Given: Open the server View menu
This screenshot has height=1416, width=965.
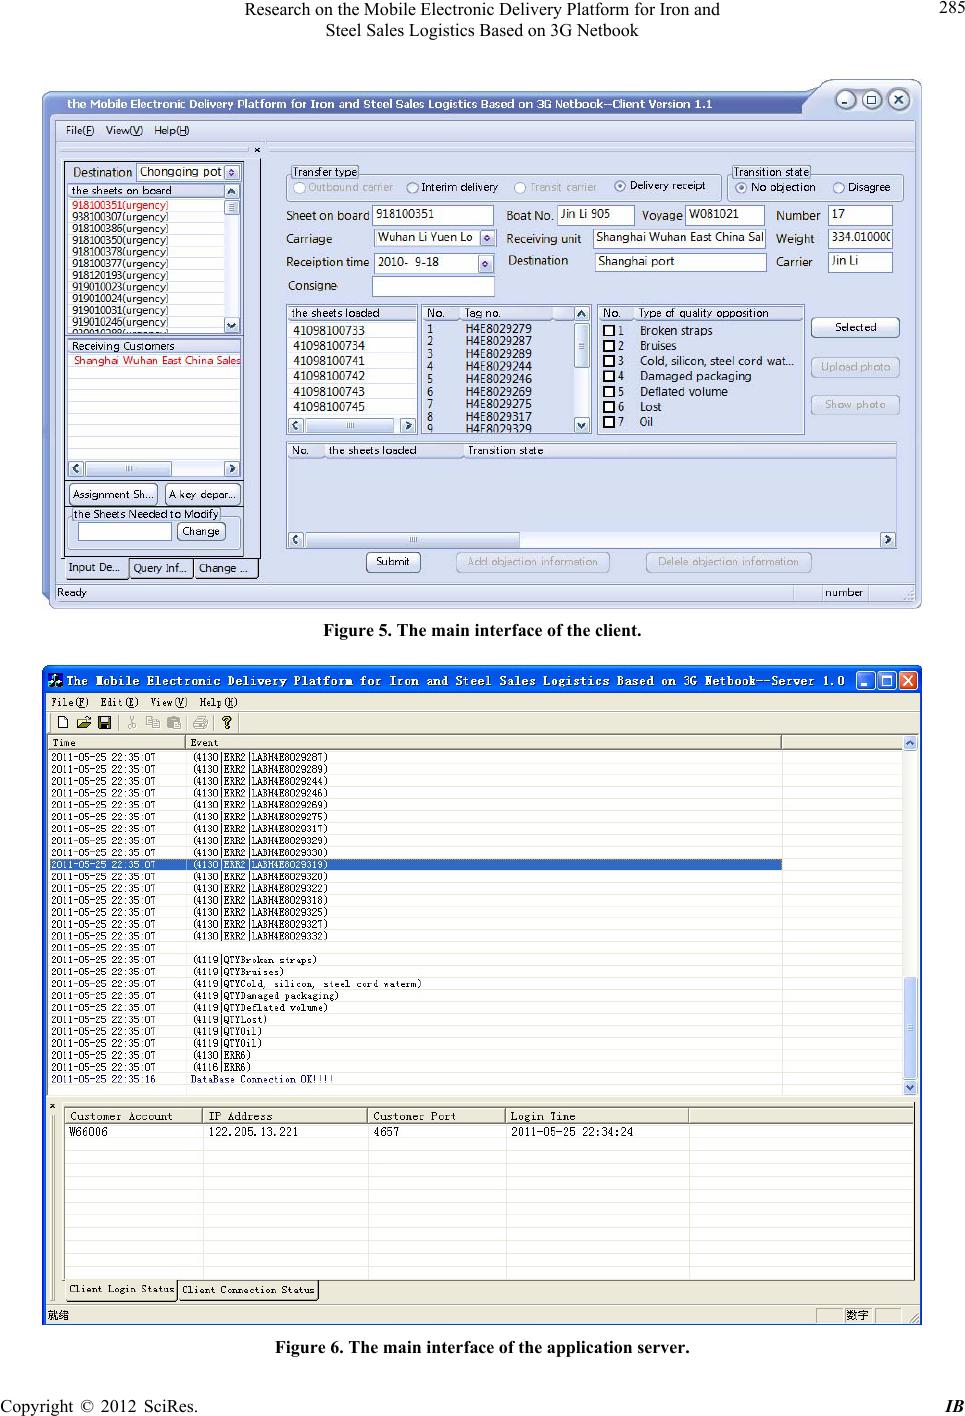Looking at the screenshot, I should 169,702.
